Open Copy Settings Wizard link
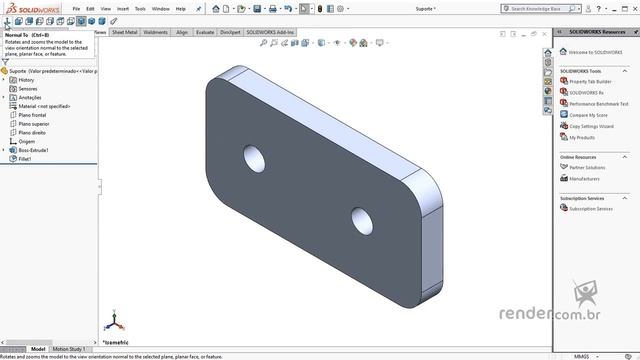 coord(591,127)
